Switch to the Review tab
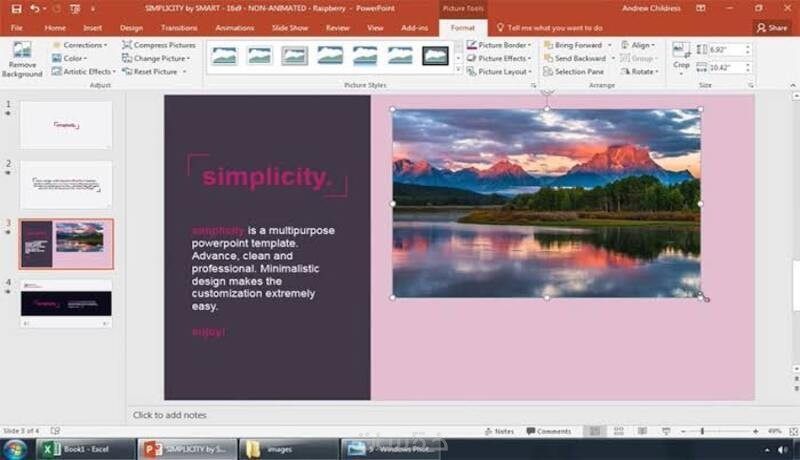This screenshot has height=460, width=800. (x=337, y=28)
